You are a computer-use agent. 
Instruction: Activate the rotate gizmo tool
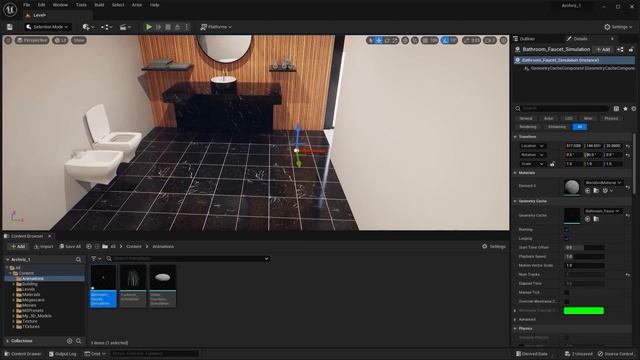[x=387, y=40]
